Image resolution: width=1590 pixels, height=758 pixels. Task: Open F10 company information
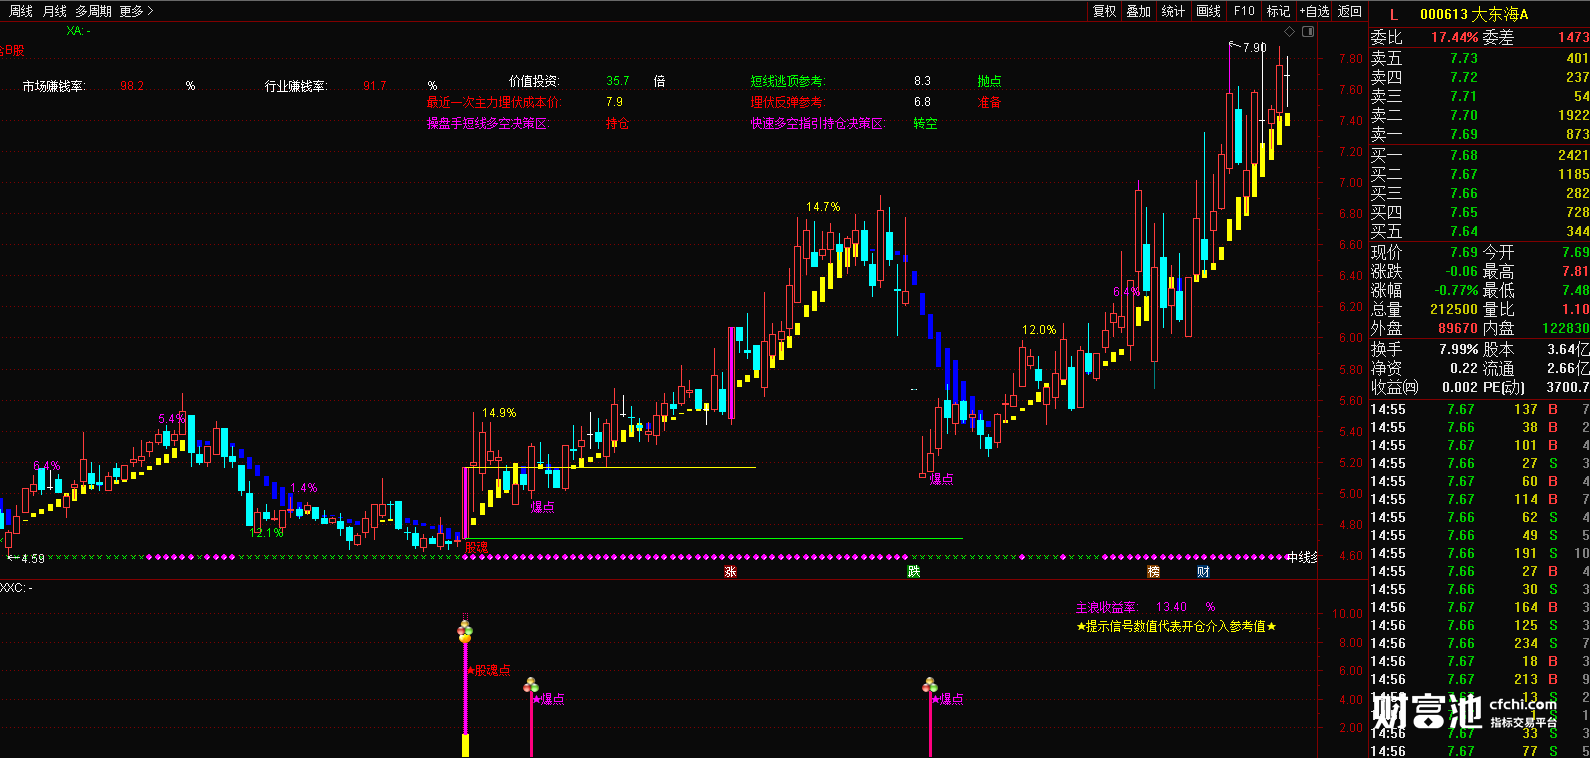pos(1244,11)
